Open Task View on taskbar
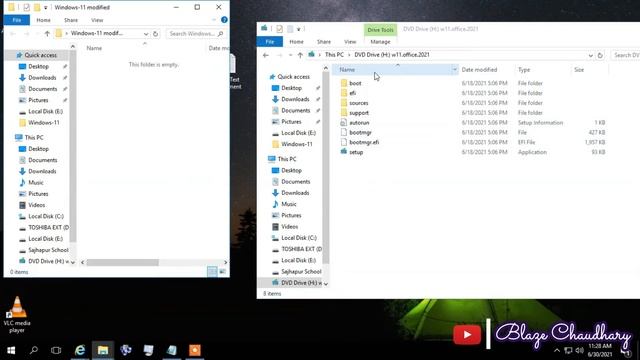640x360 pixels. point(56,350)
